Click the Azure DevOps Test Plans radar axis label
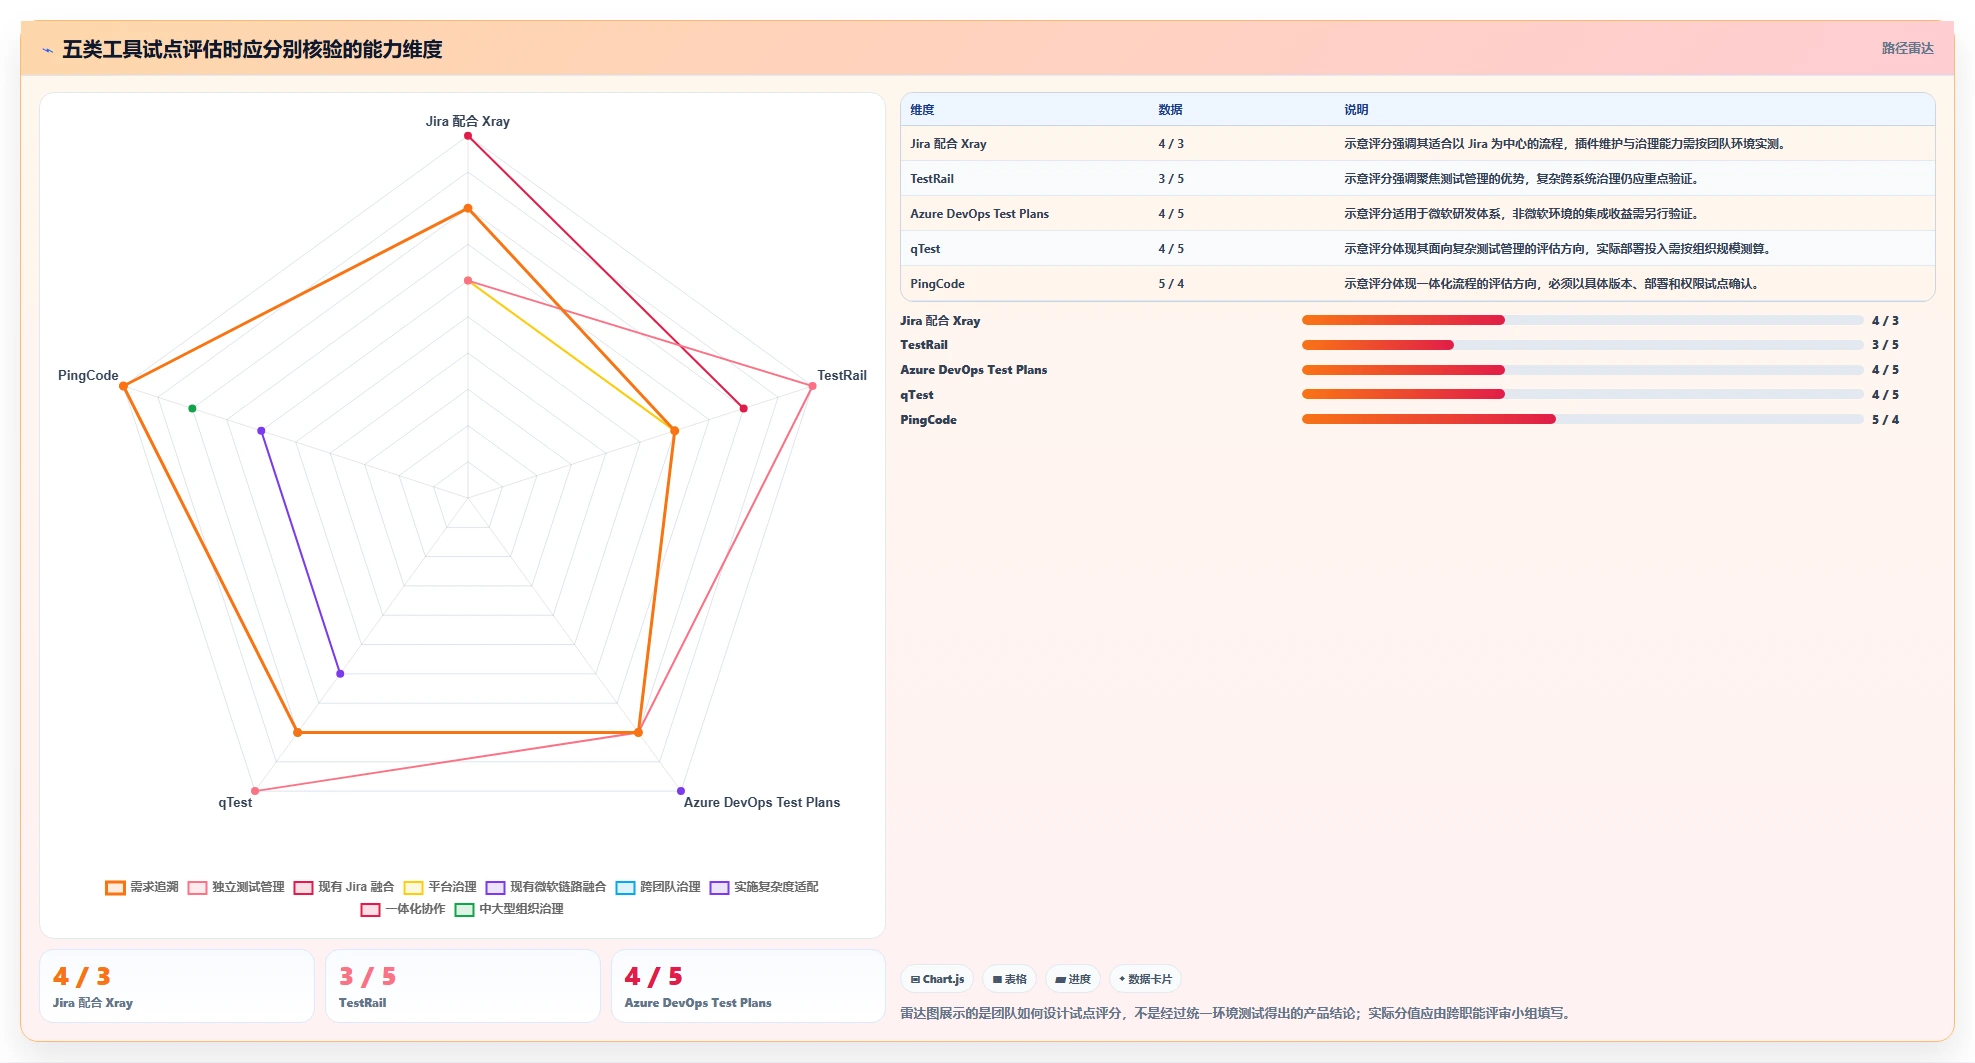Viewport: 1975px width, 1063px height. tap(762, 802)
